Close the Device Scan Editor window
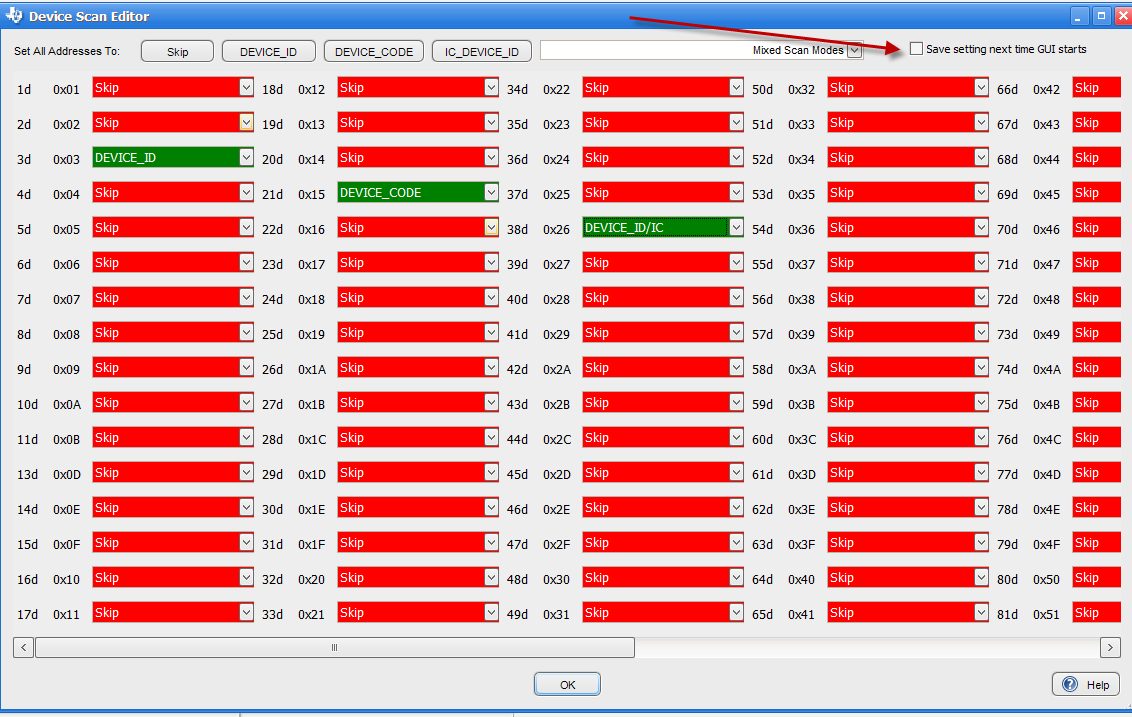Image resolution: width=1132 pixels, height=717 pixels. point(1123,15)
